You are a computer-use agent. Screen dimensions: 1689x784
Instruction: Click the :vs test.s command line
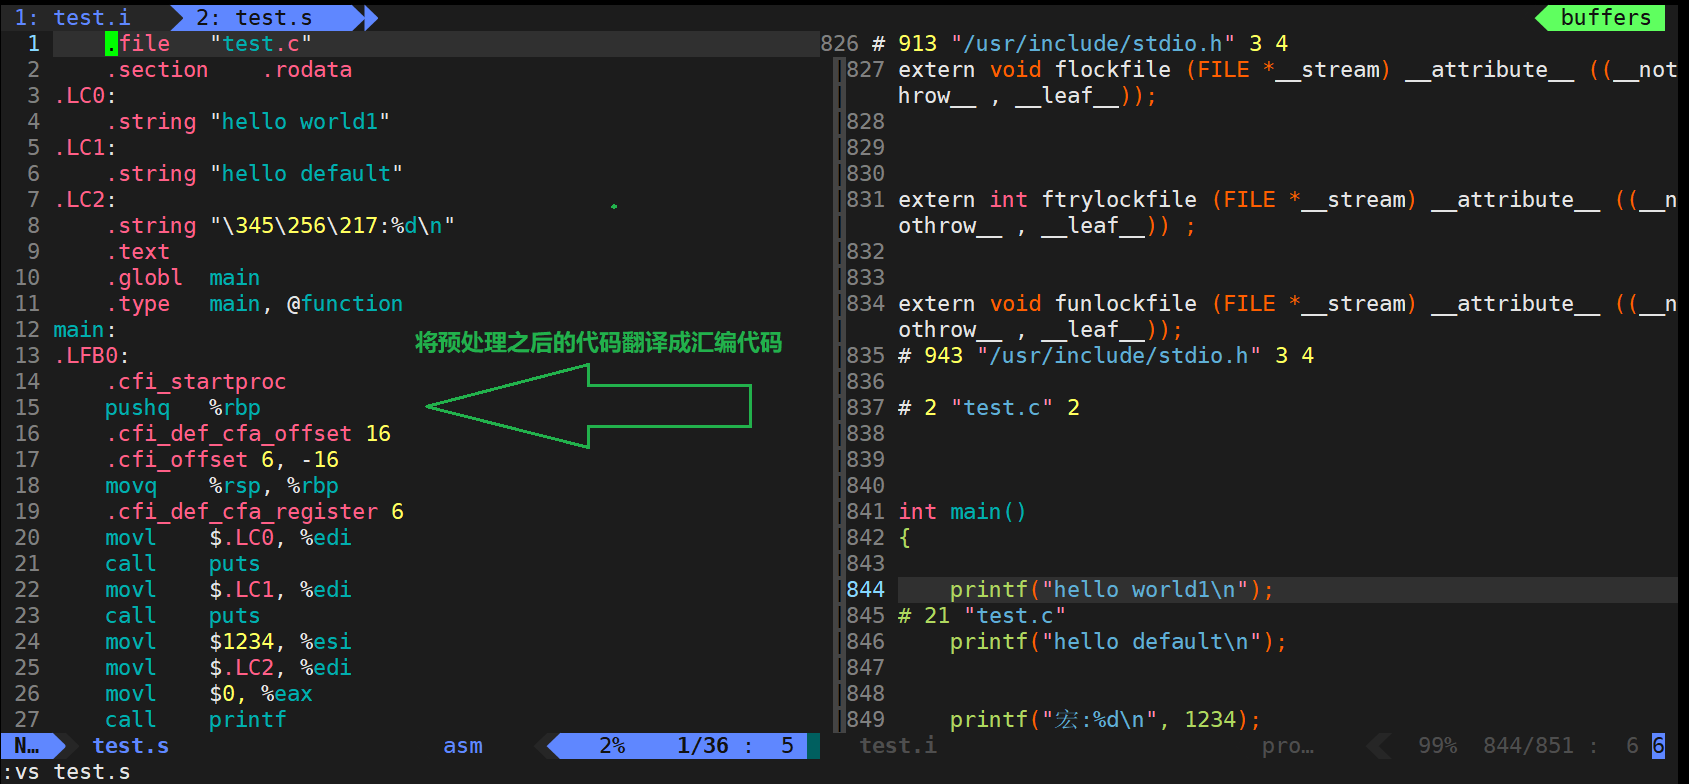(x=66, y=771)
